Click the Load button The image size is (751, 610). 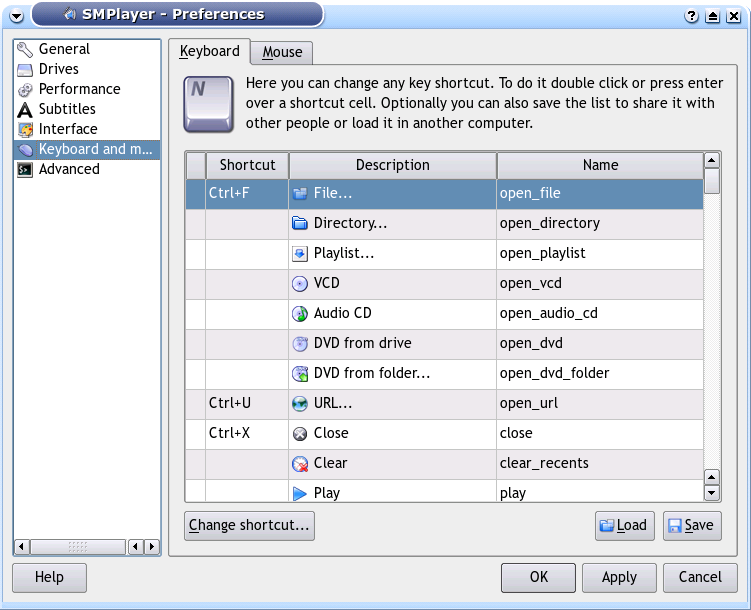point(625,526)
